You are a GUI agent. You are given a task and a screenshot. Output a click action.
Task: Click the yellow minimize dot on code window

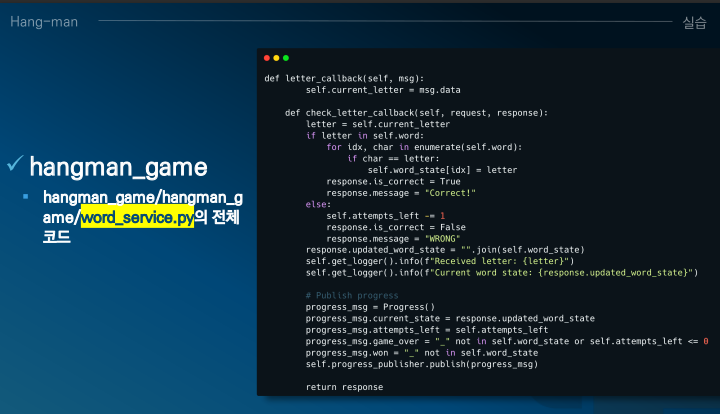(276, 58)
